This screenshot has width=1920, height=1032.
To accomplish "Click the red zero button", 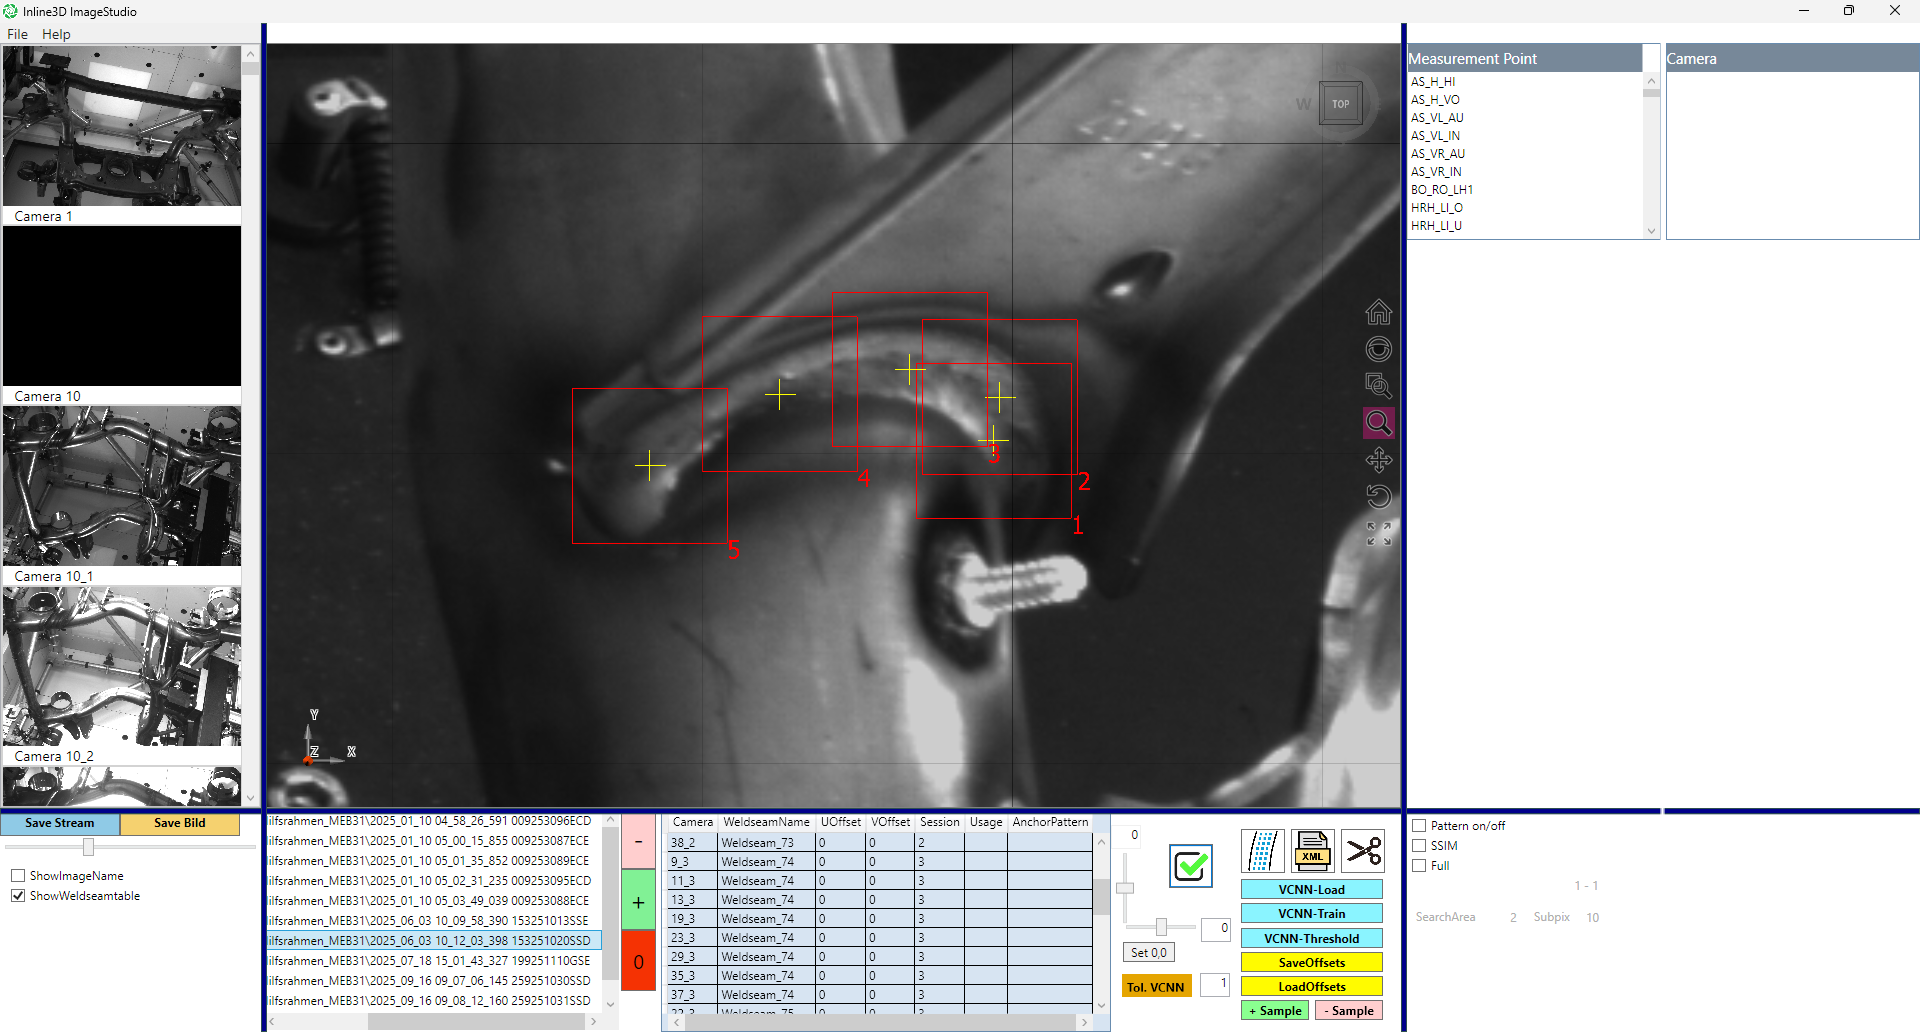I will [638, 962].
